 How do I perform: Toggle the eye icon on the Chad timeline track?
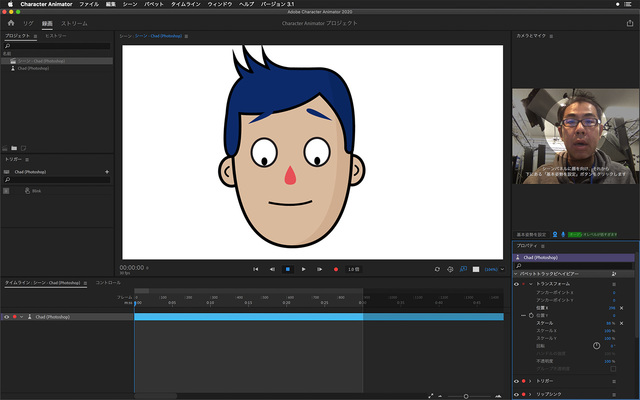[x=6, y=316]
